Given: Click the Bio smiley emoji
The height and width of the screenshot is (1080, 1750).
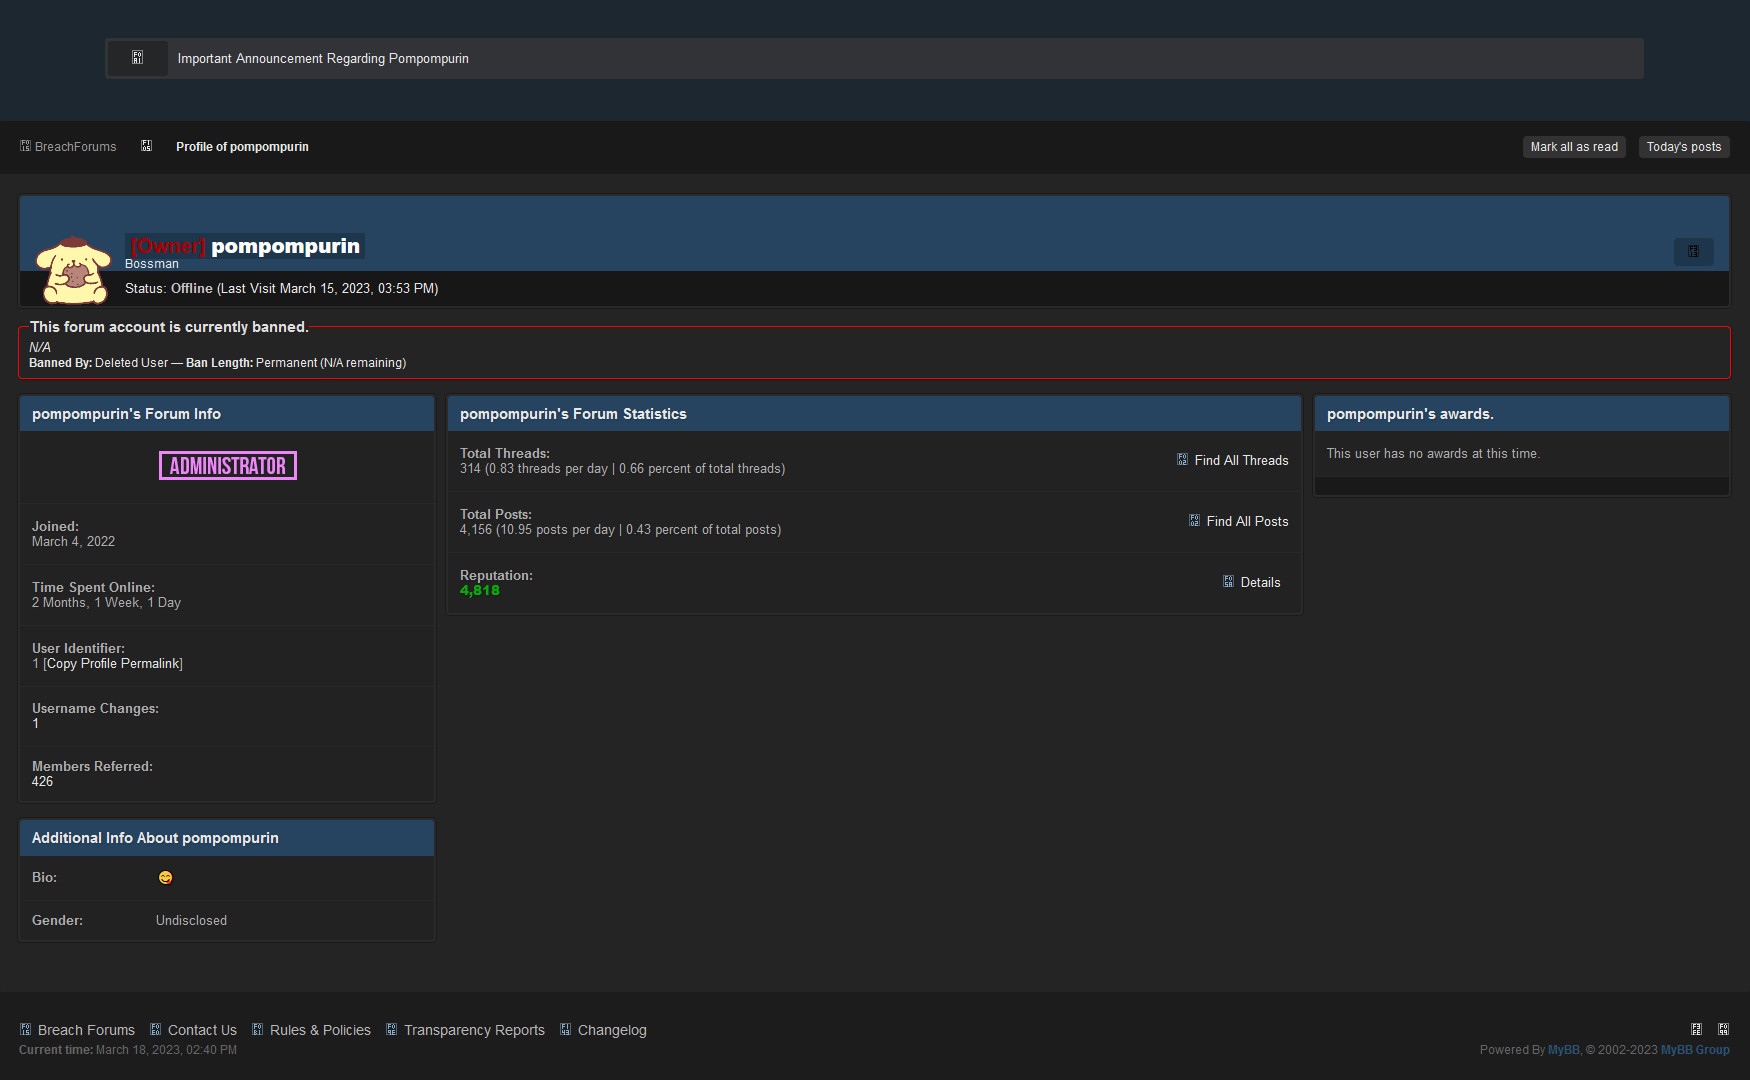Looking at the screenshot, I should [x=166, y=878].
